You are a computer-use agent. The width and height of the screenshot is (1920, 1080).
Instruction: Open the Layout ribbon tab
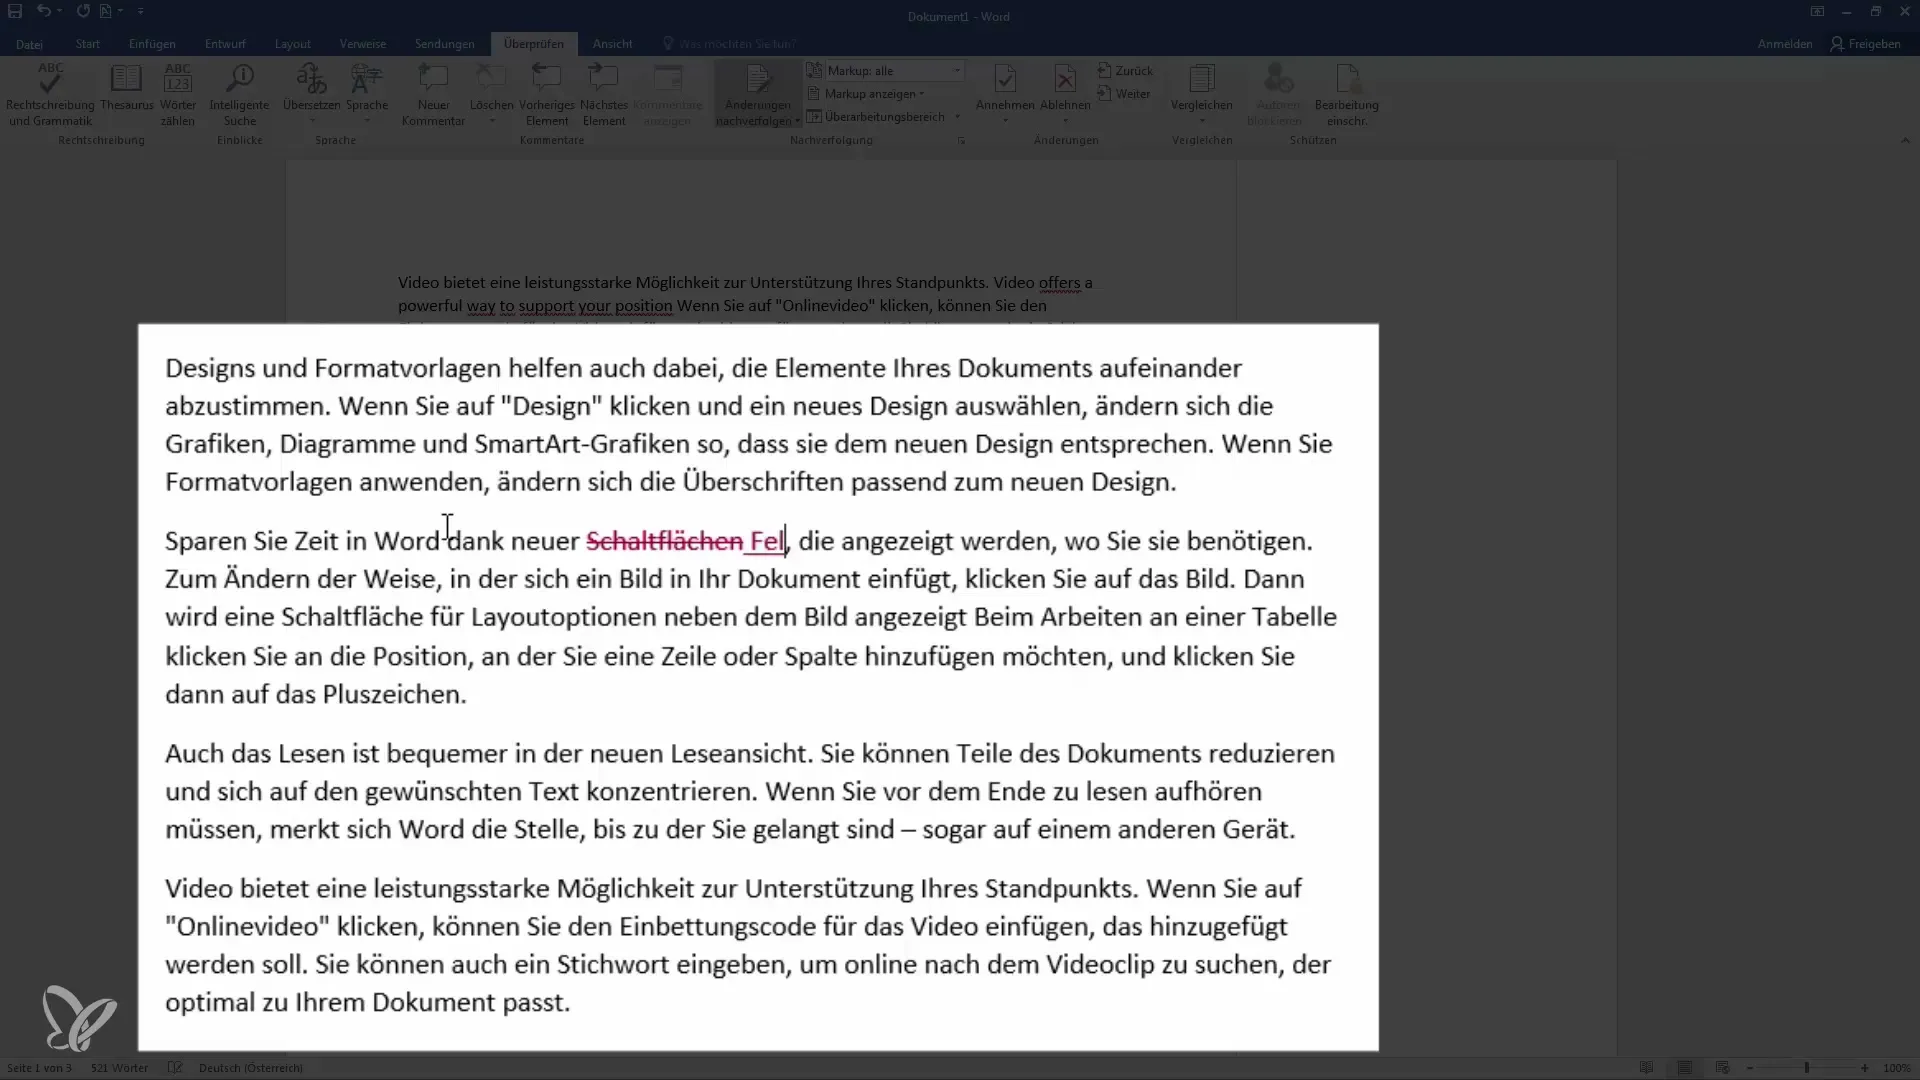coord(293,44)
